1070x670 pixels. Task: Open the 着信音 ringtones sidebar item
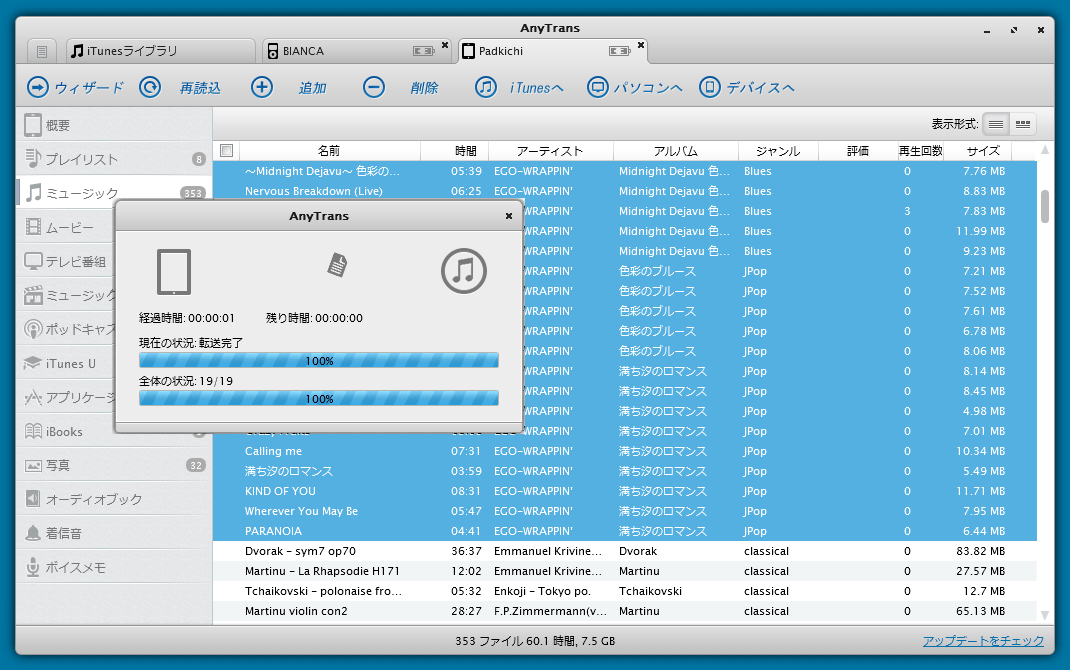point(114,533)
